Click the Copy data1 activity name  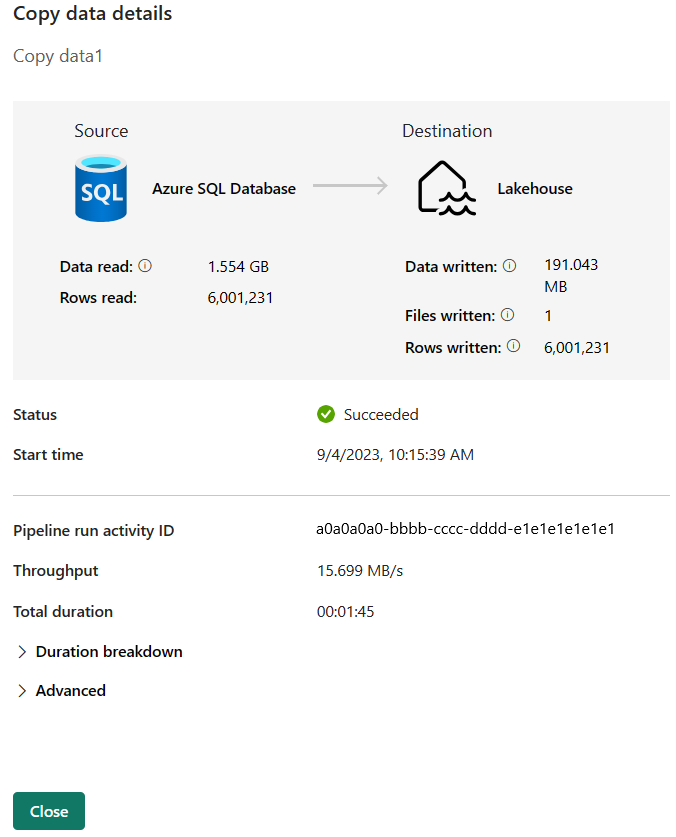(58, 56)
